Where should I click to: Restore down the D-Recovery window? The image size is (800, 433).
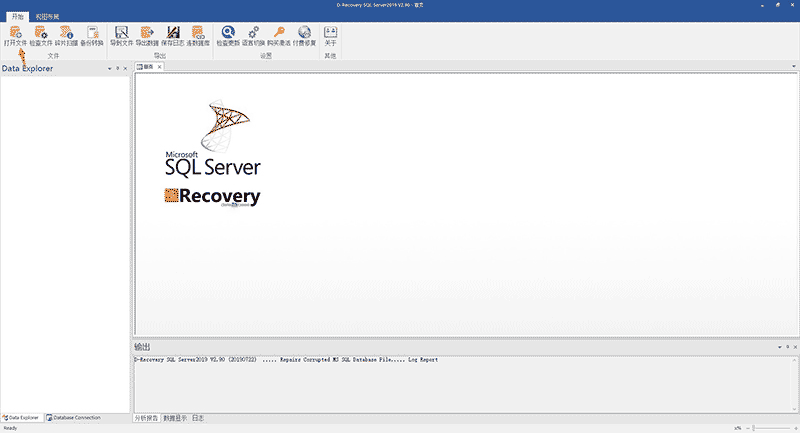point(778,5)
